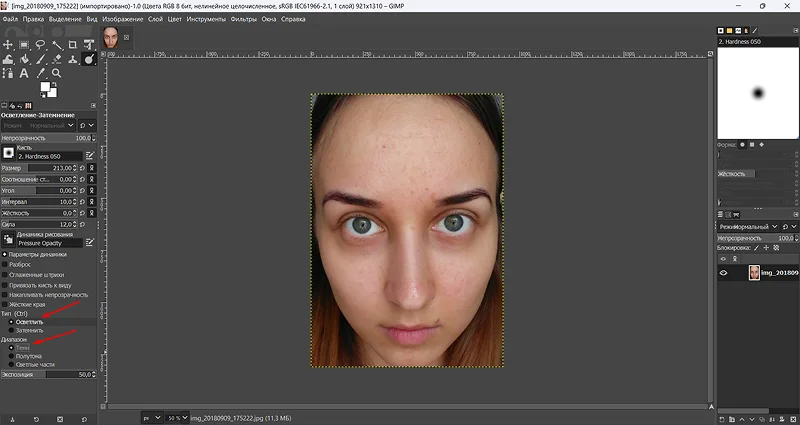Screen dimensions: 800x425
Task: Select the Rectangle Select tool
Action: (24, 45)
